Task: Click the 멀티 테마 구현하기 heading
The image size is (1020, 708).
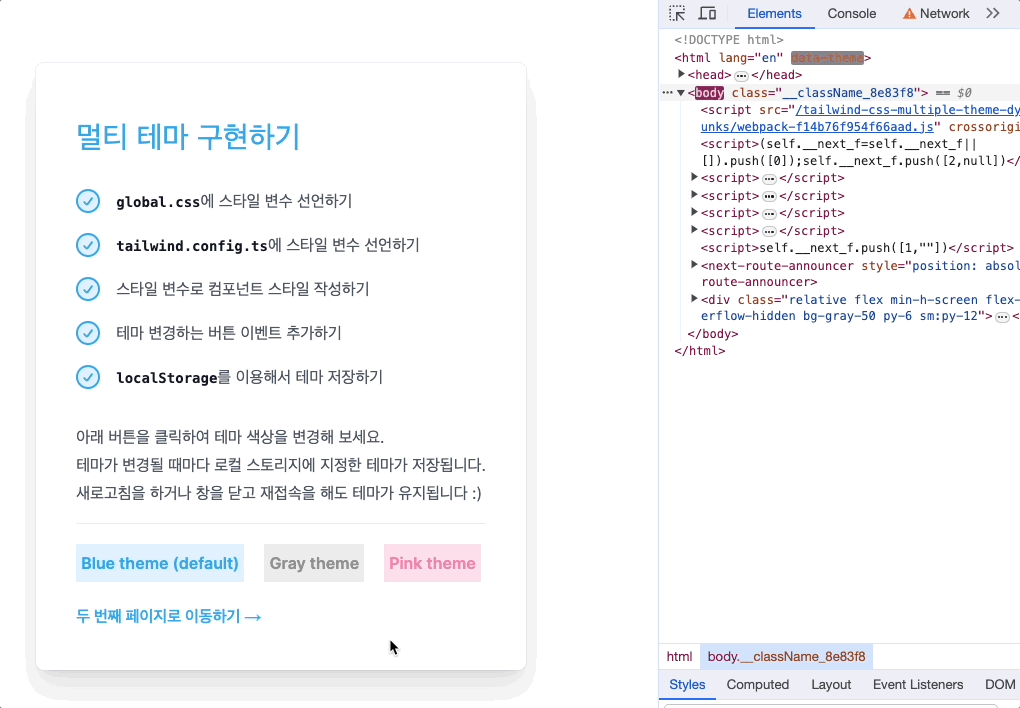Action: tap(188, 137)
